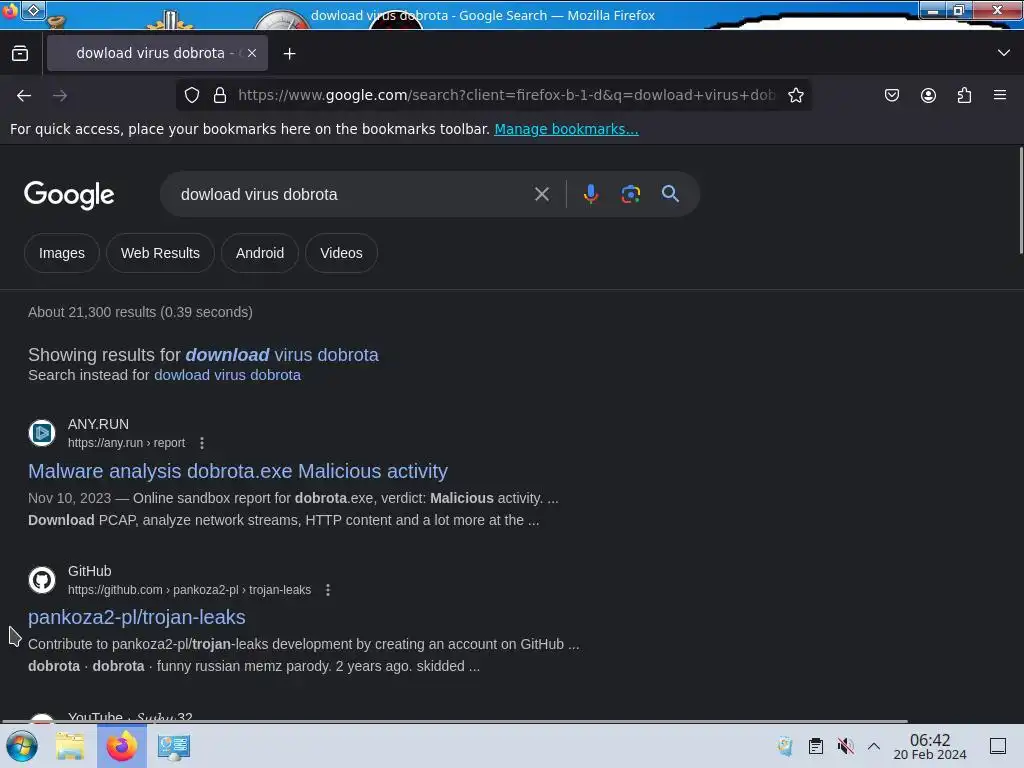Image resolution: width=1024 pixels, height=768 pixels.
Task: Bookmark this page with star icon
Action: point(795,95)
